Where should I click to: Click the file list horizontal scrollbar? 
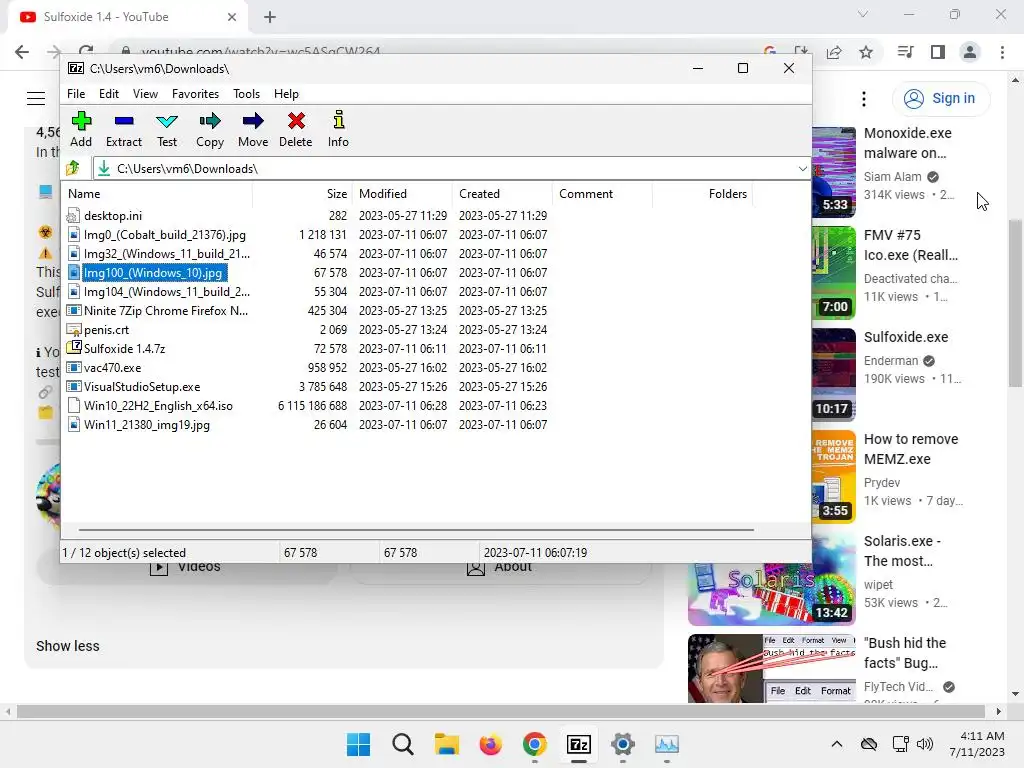416,530
